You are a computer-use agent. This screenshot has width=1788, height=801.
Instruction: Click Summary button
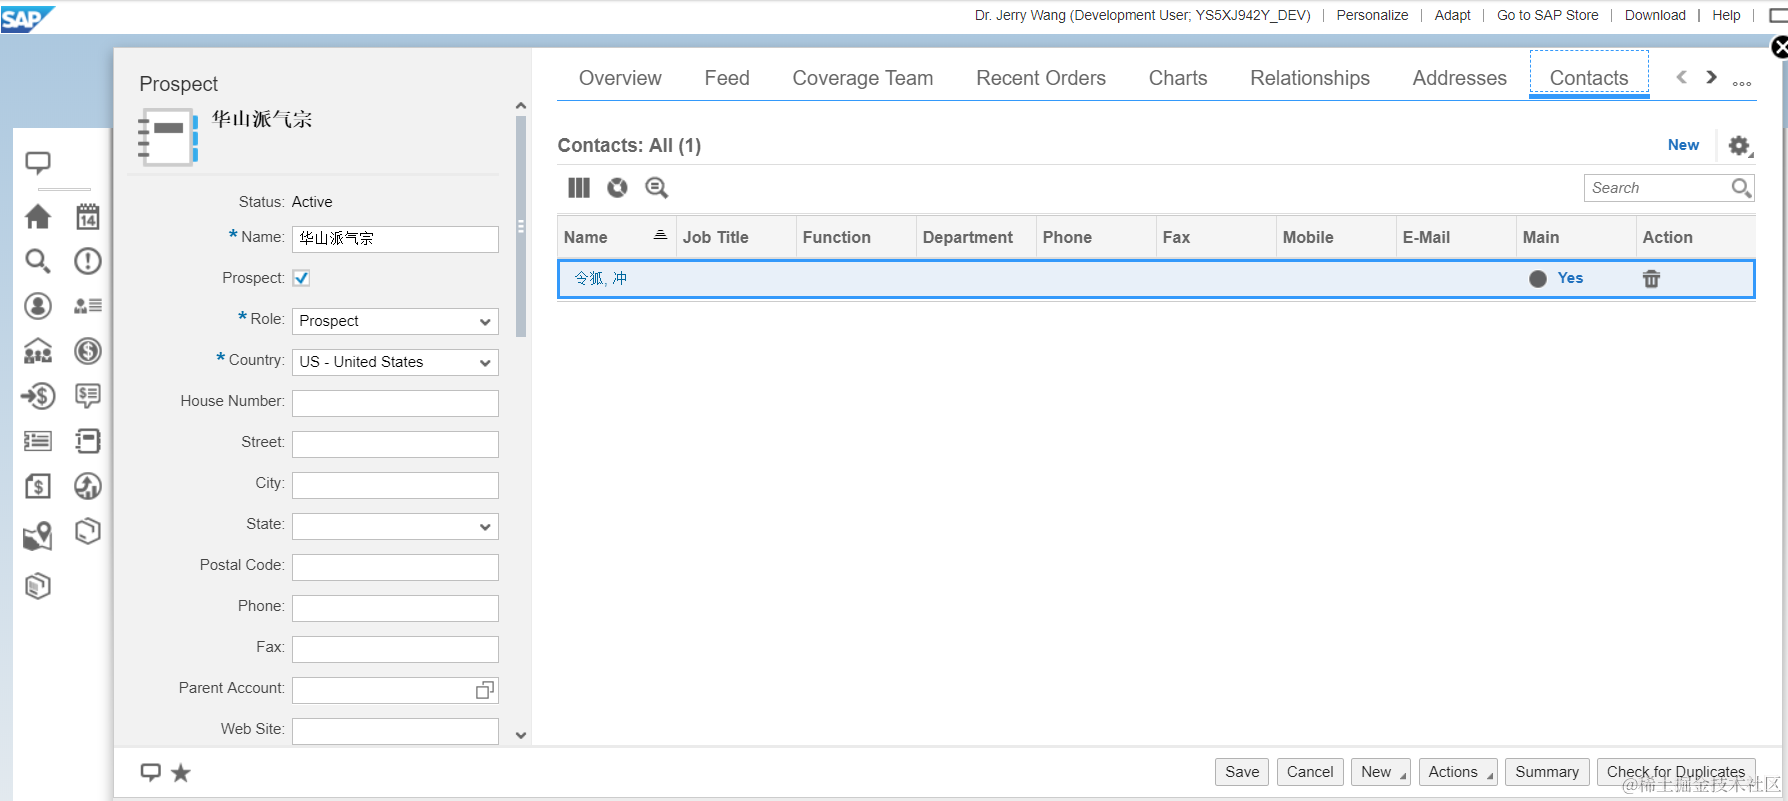1547,772
